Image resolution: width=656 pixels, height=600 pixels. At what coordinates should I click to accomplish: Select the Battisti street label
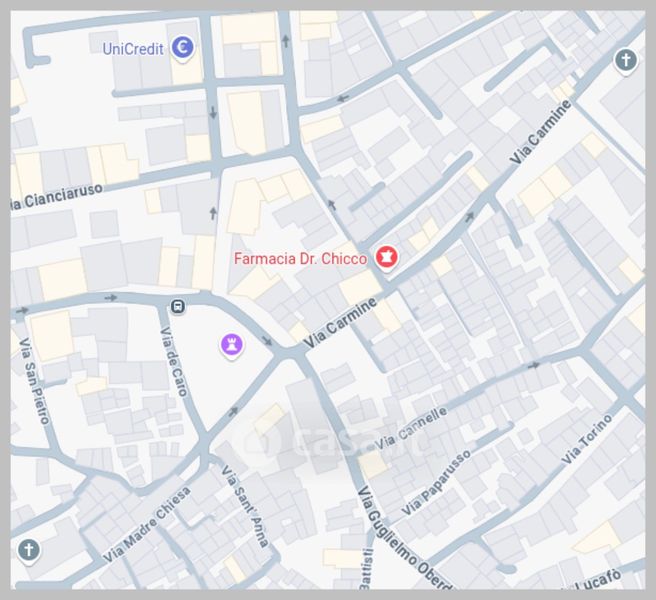click(366, 569)
